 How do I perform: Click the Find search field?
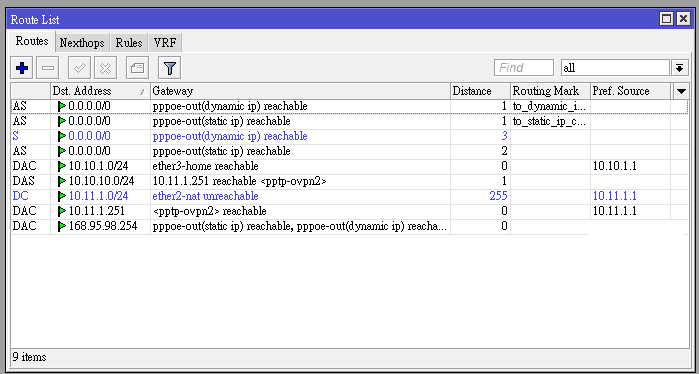click(524, 68)
